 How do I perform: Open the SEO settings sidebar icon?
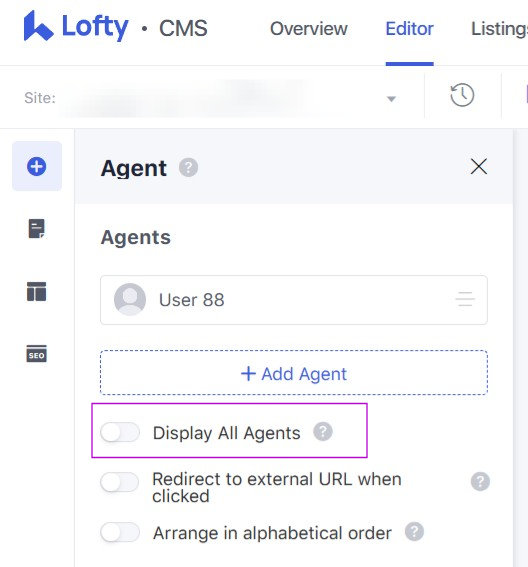(37, 354)
